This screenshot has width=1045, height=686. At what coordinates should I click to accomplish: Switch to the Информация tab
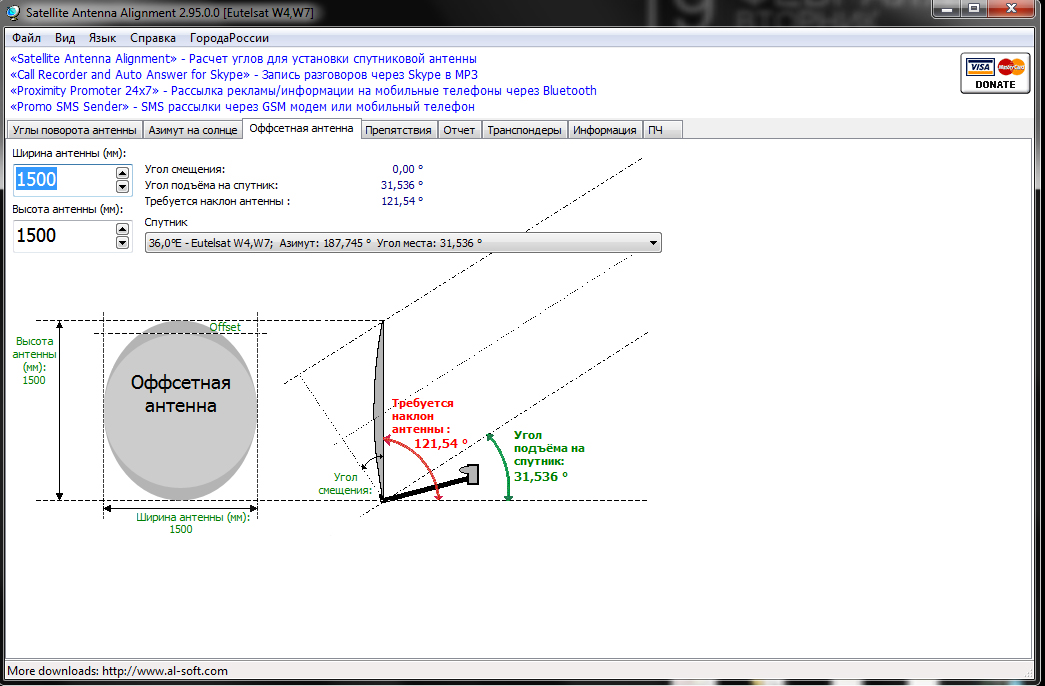point(605,130)
